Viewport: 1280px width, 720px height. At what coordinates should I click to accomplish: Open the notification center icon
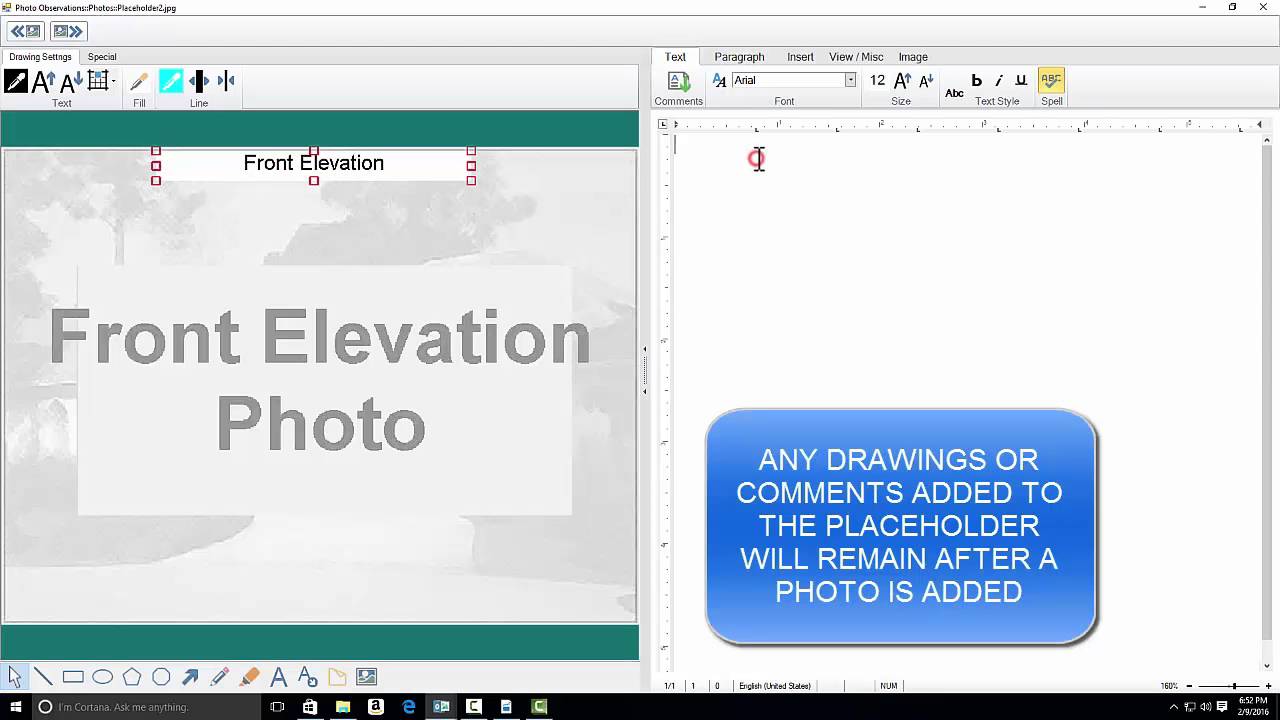1222,707
